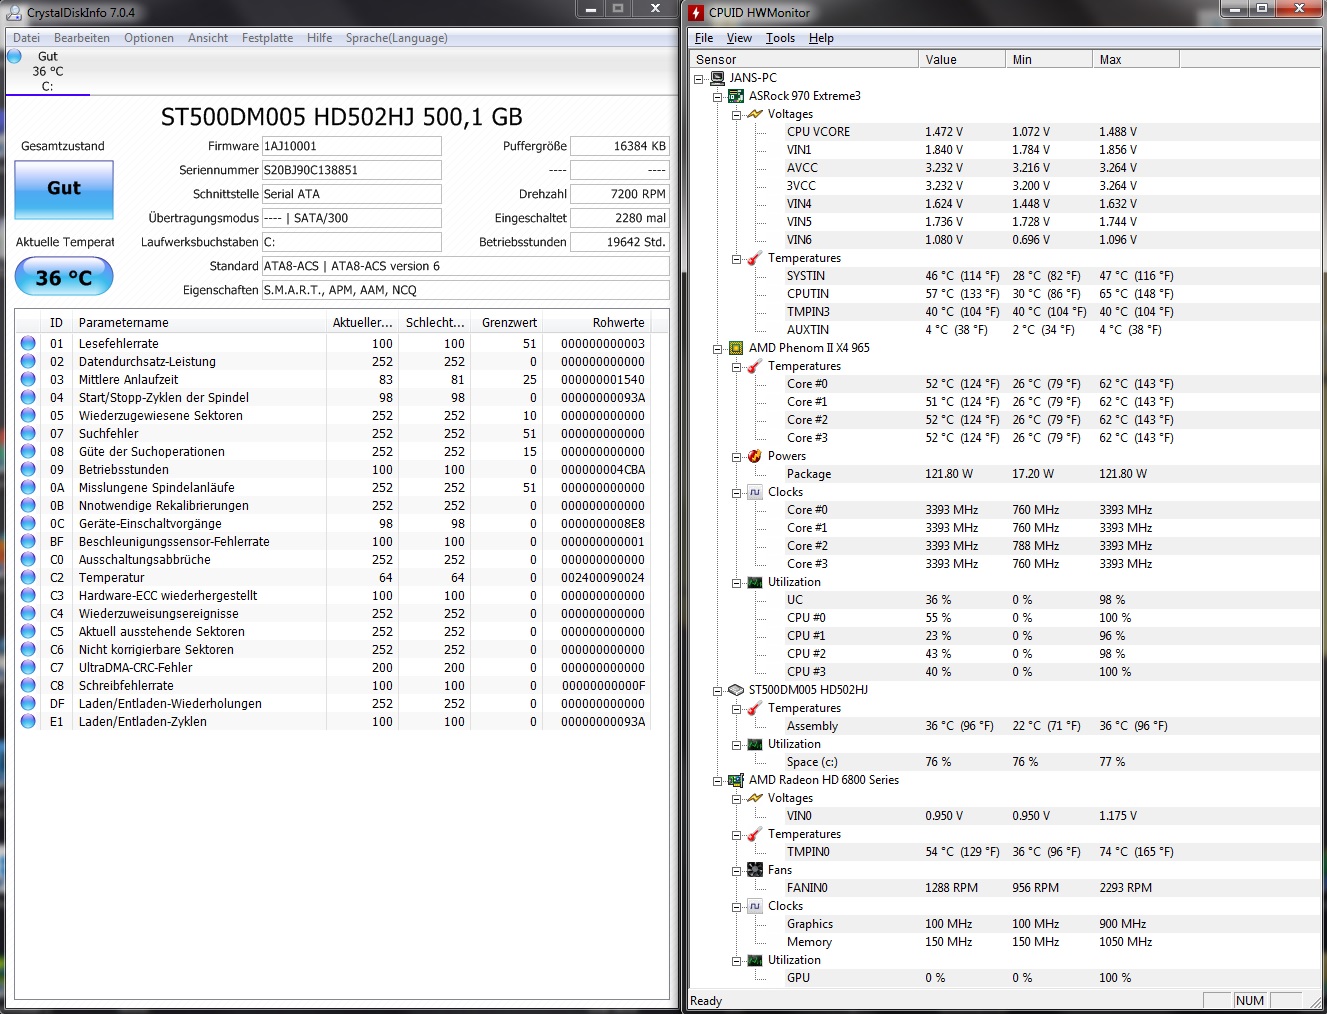Click the CPU Clocks waveform icon
The width and height of the screenshot is (1327, 1014).
click(755, 492)
